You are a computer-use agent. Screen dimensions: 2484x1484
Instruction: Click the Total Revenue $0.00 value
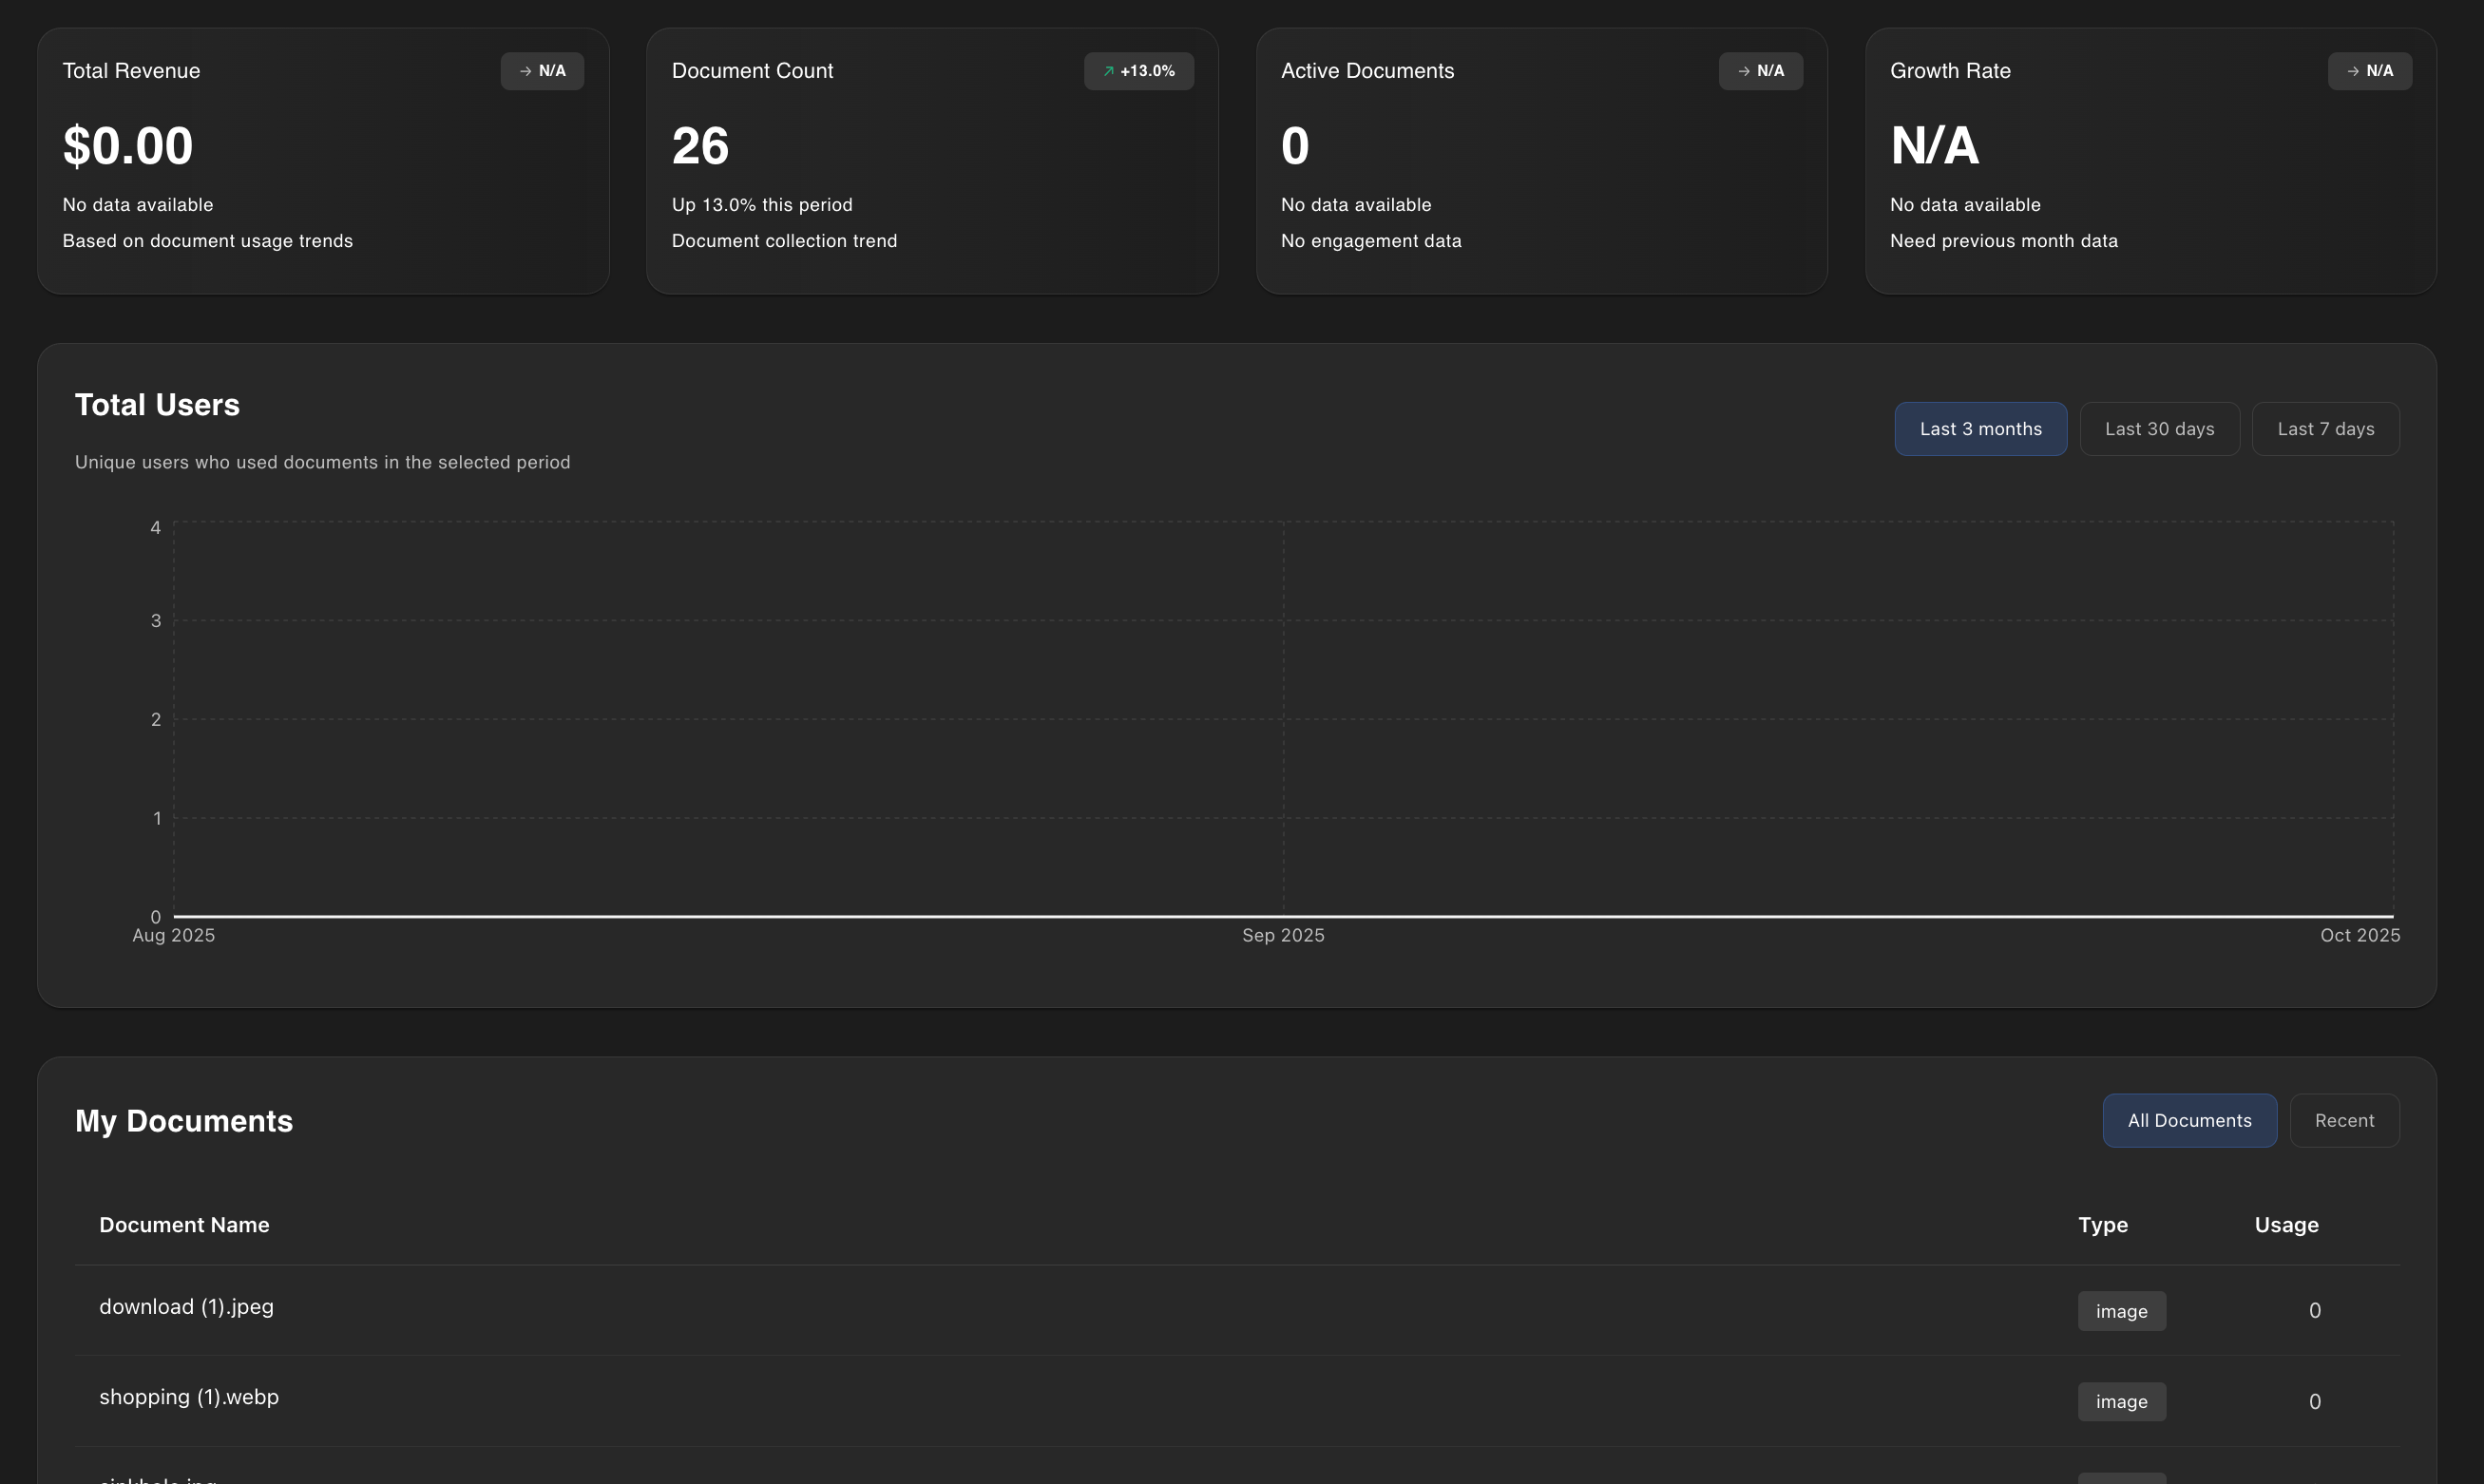tap(128, 146)
